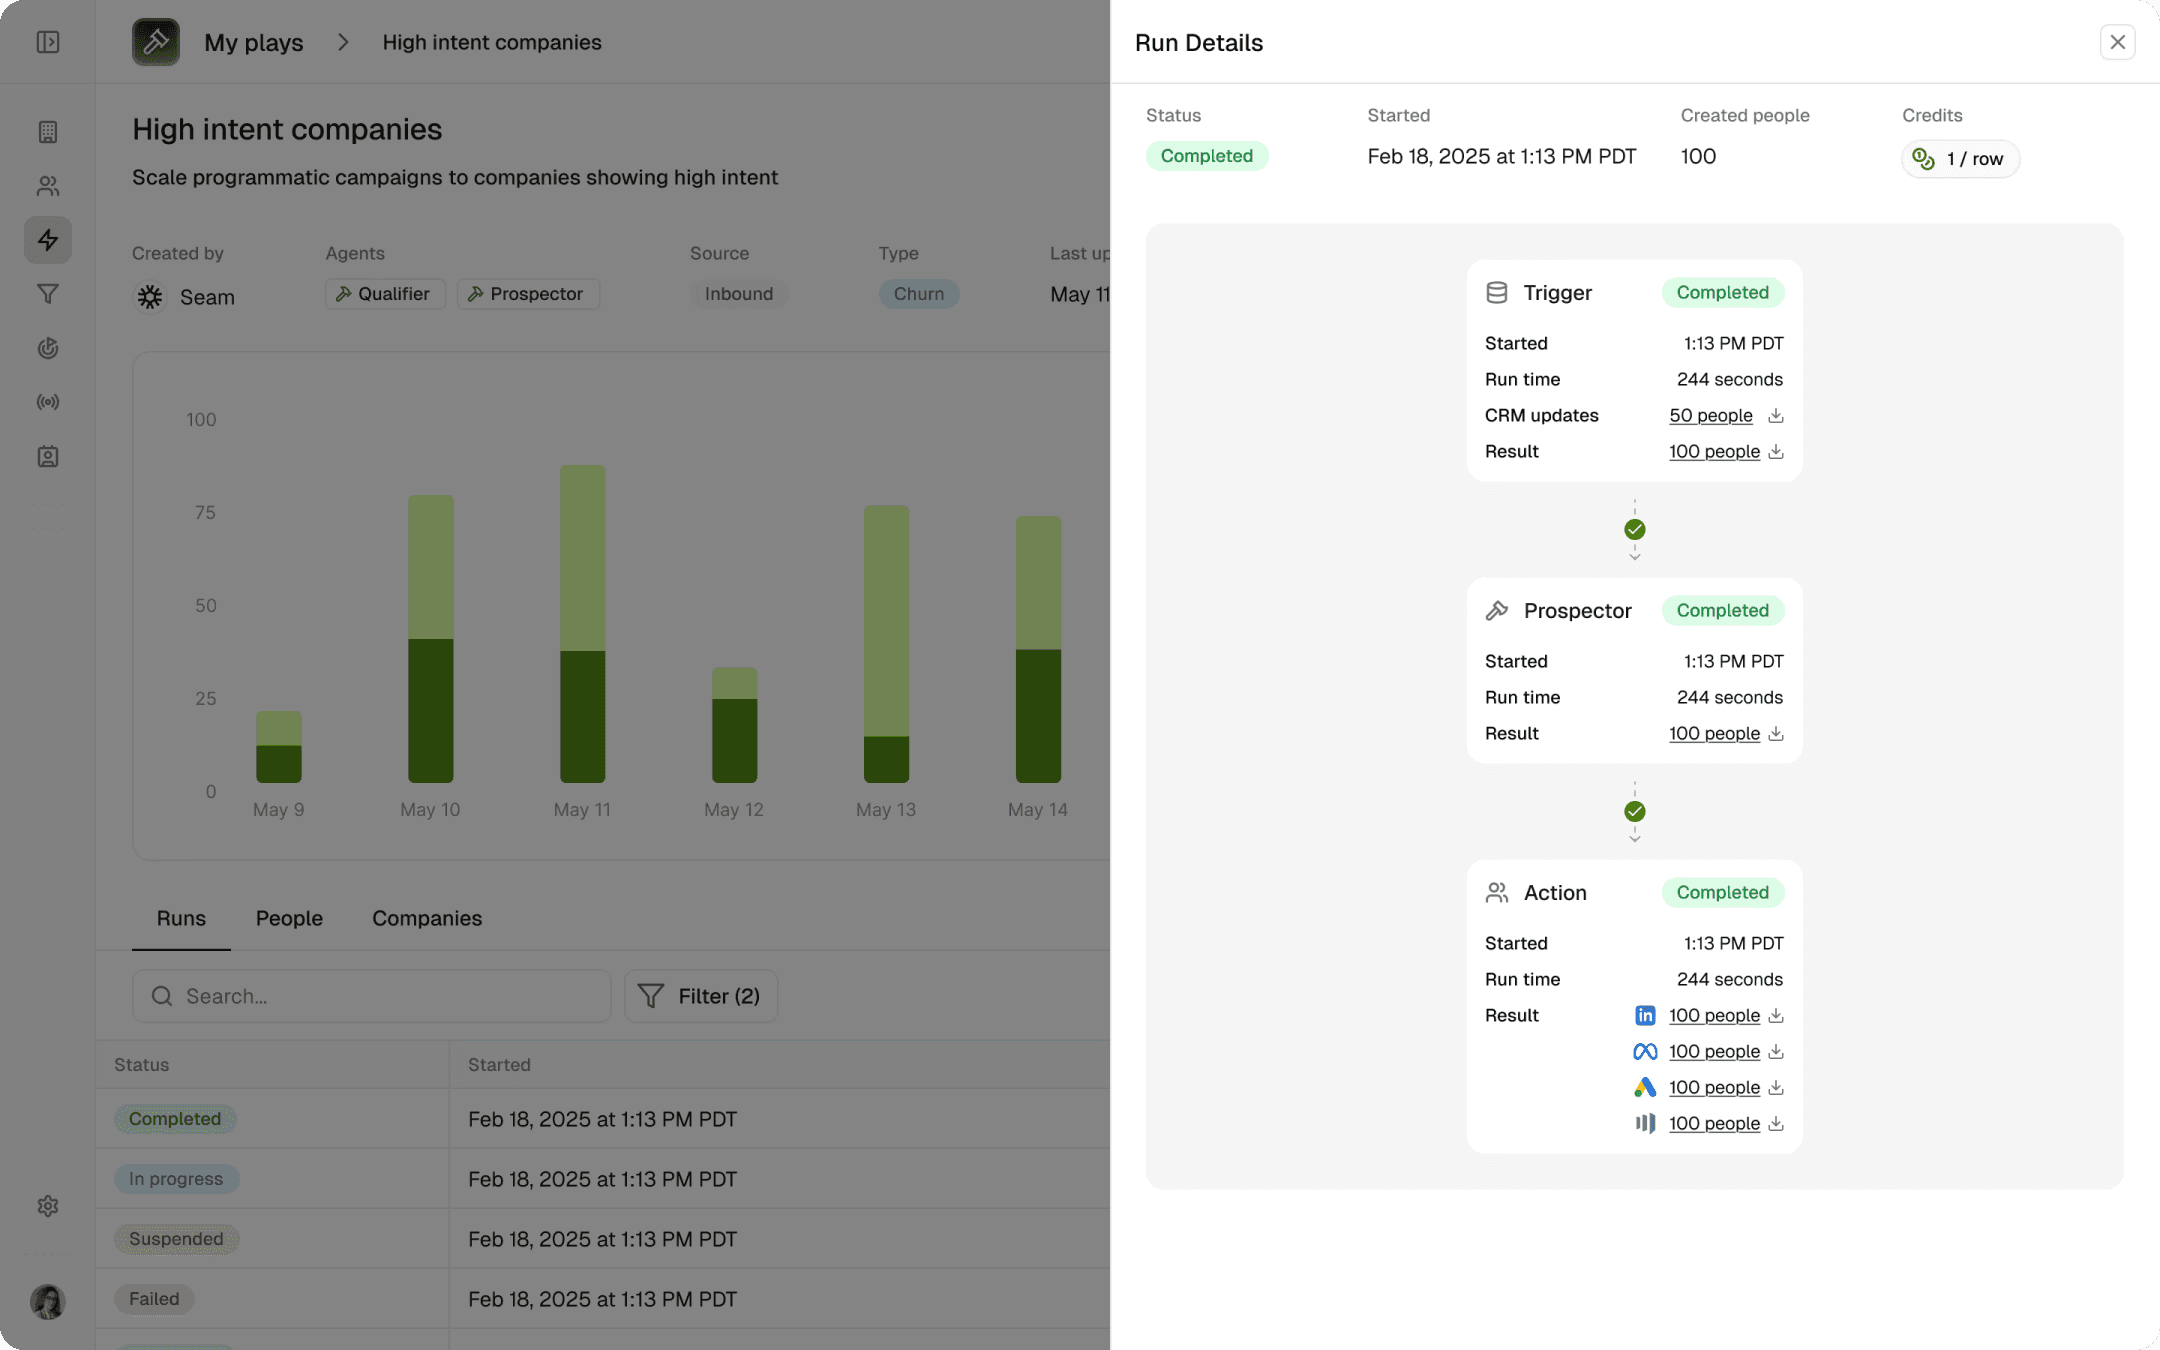Open the Trigger '100 people' result link
Screen dimensions: 2160x1350
tap(1714, 451)
